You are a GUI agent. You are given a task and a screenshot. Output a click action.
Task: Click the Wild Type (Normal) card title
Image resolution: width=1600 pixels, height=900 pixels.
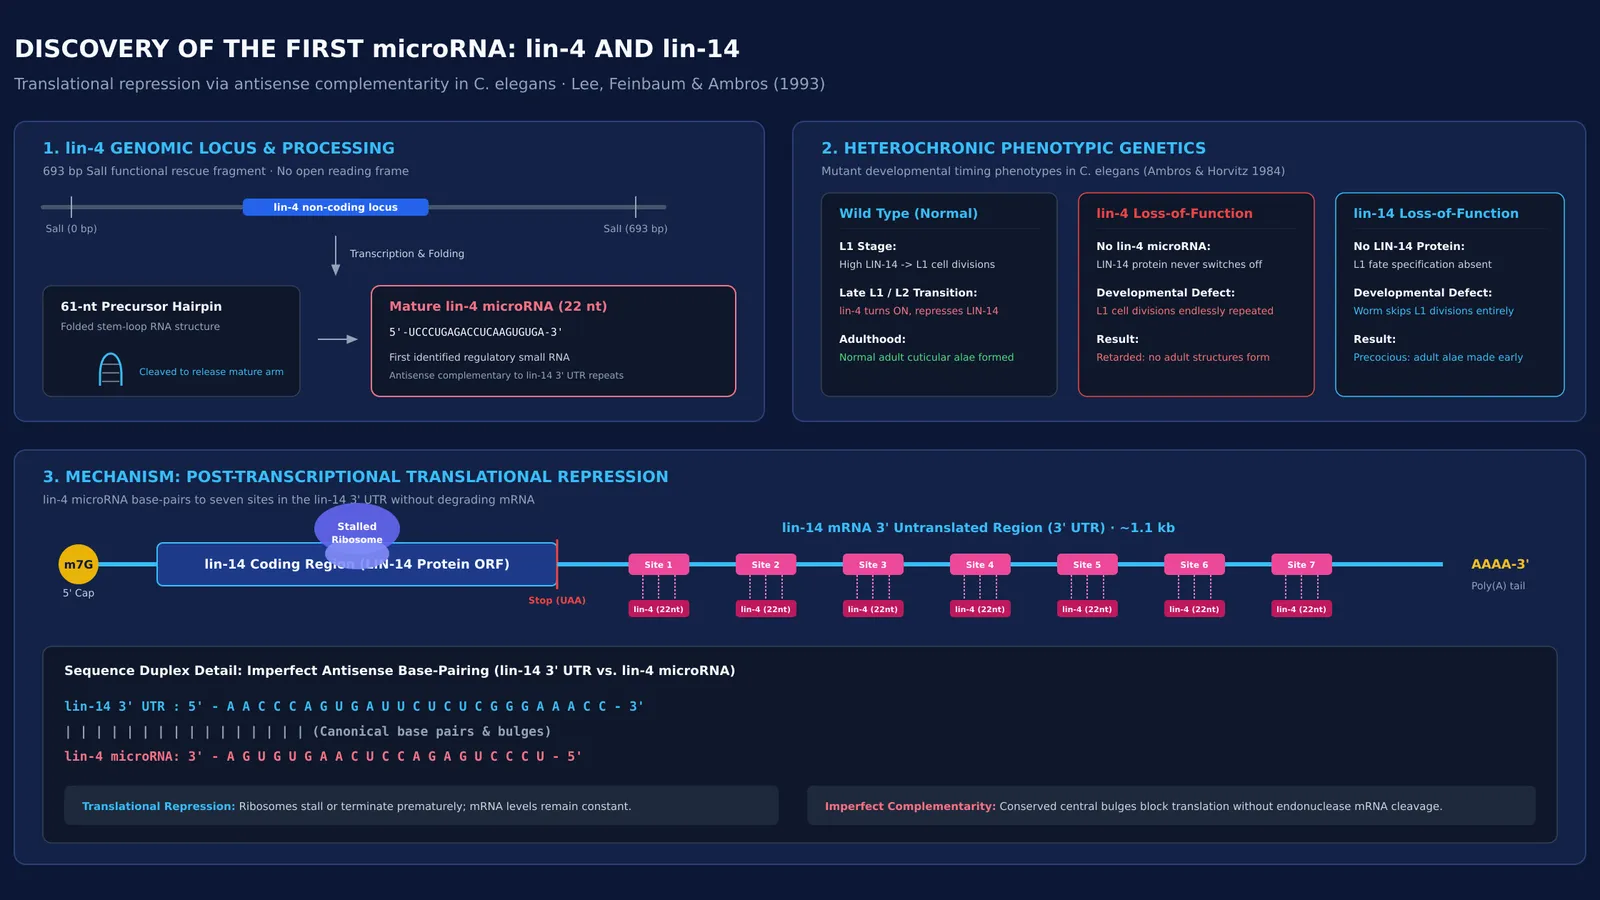(x=908, y=213)
